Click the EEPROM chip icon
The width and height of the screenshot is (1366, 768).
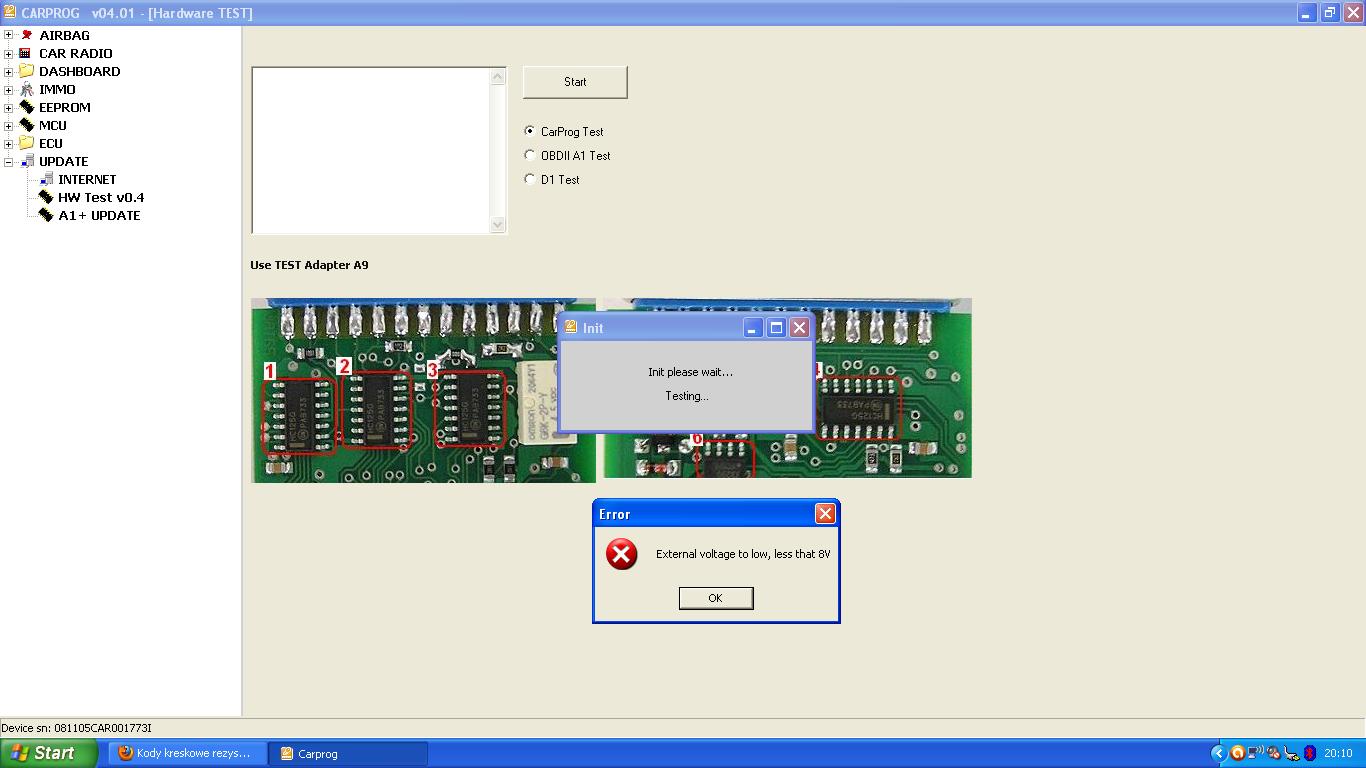tap(26, 107)
